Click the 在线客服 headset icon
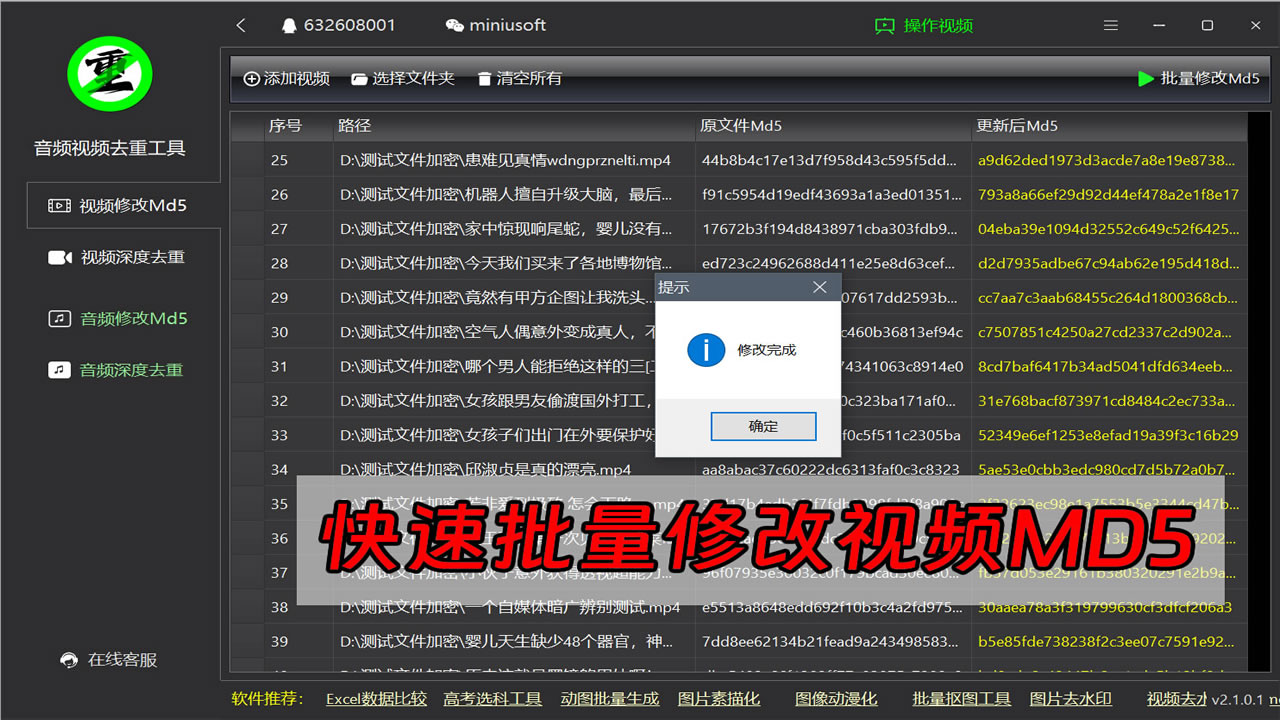 pyautogui.click(x=68, y=660)
